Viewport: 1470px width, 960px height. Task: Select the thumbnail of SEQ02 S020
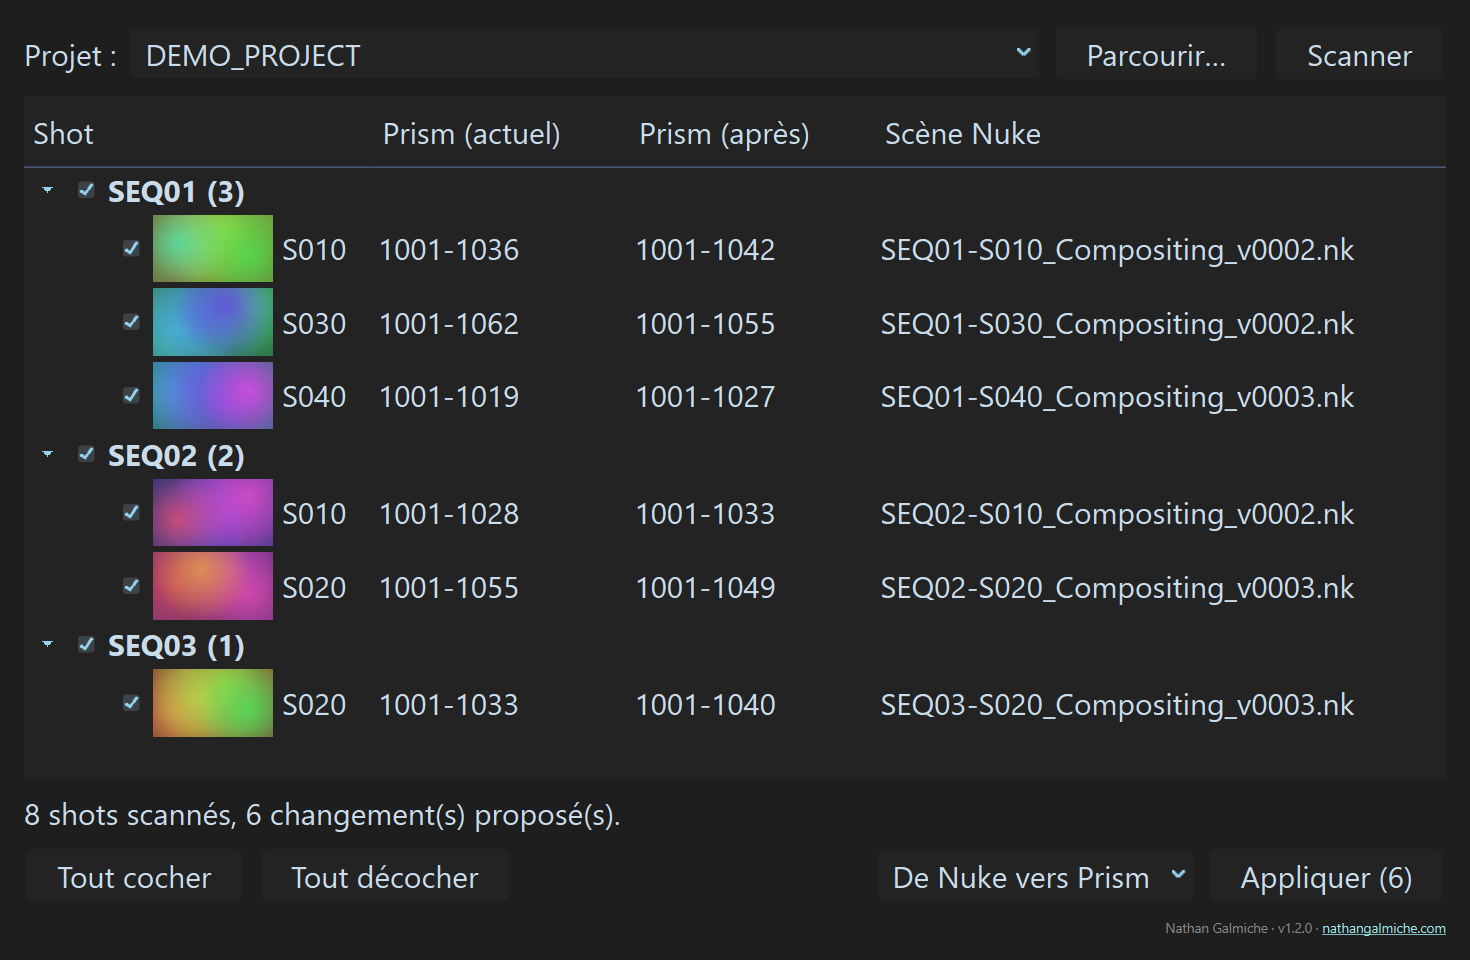[x=213, y=586]
